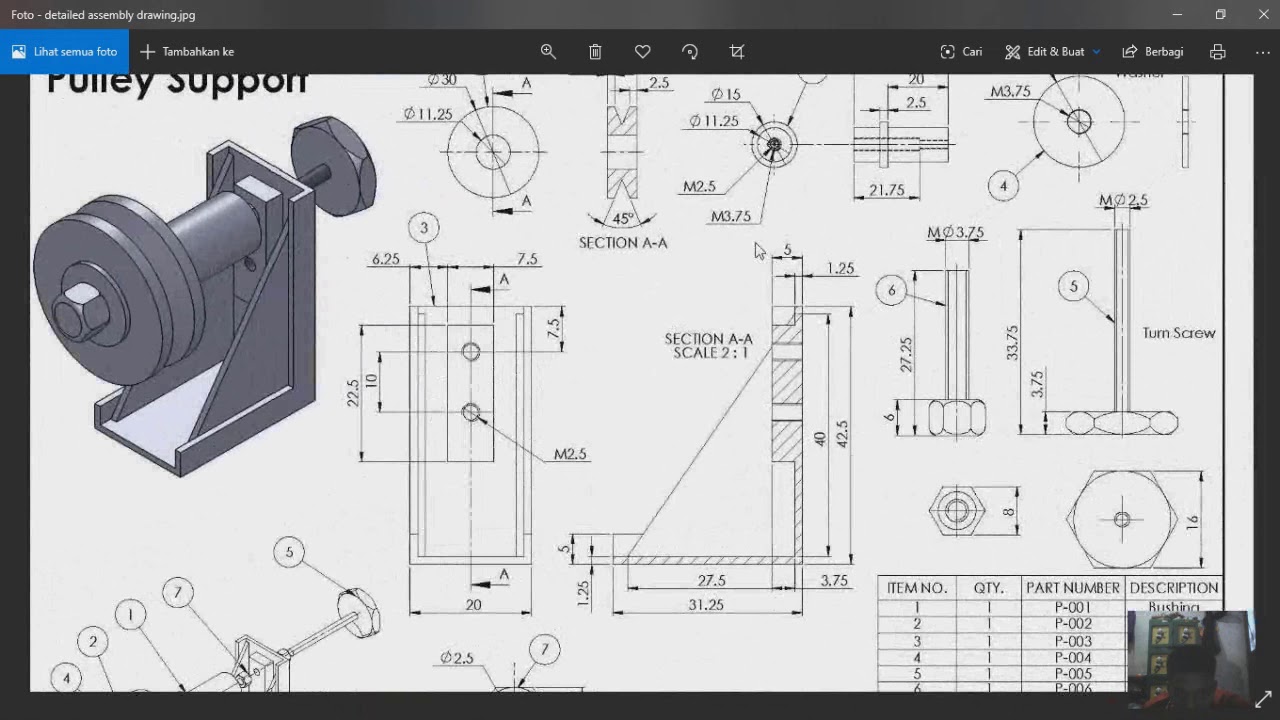Screen dimensions: 1280x720
Task: Click the "31.25" base dimension
Action: (706, 605)
